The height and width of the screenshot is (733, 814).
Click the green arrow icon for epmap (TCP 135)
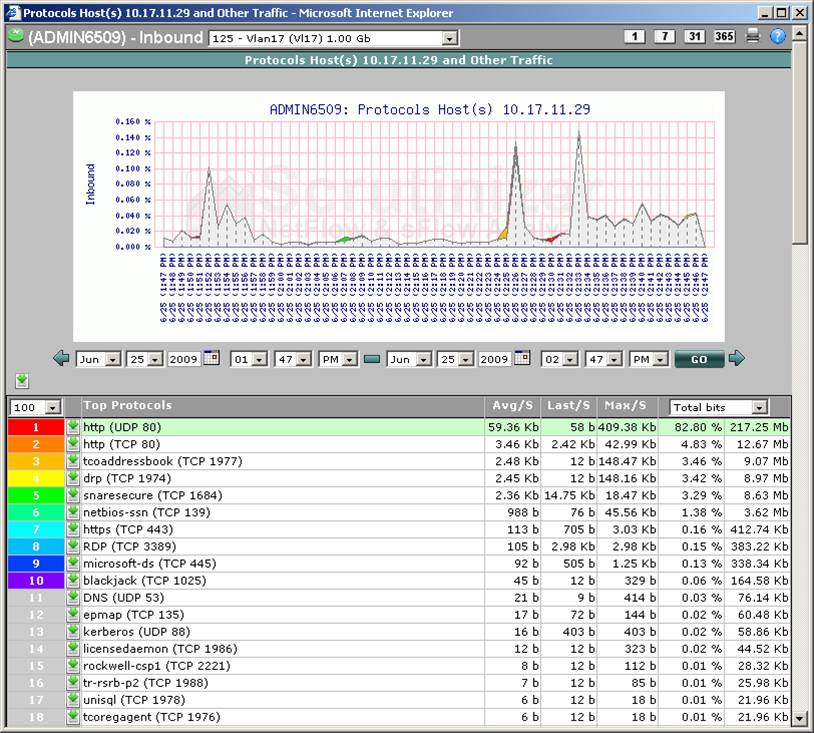(x=73, y=615)
